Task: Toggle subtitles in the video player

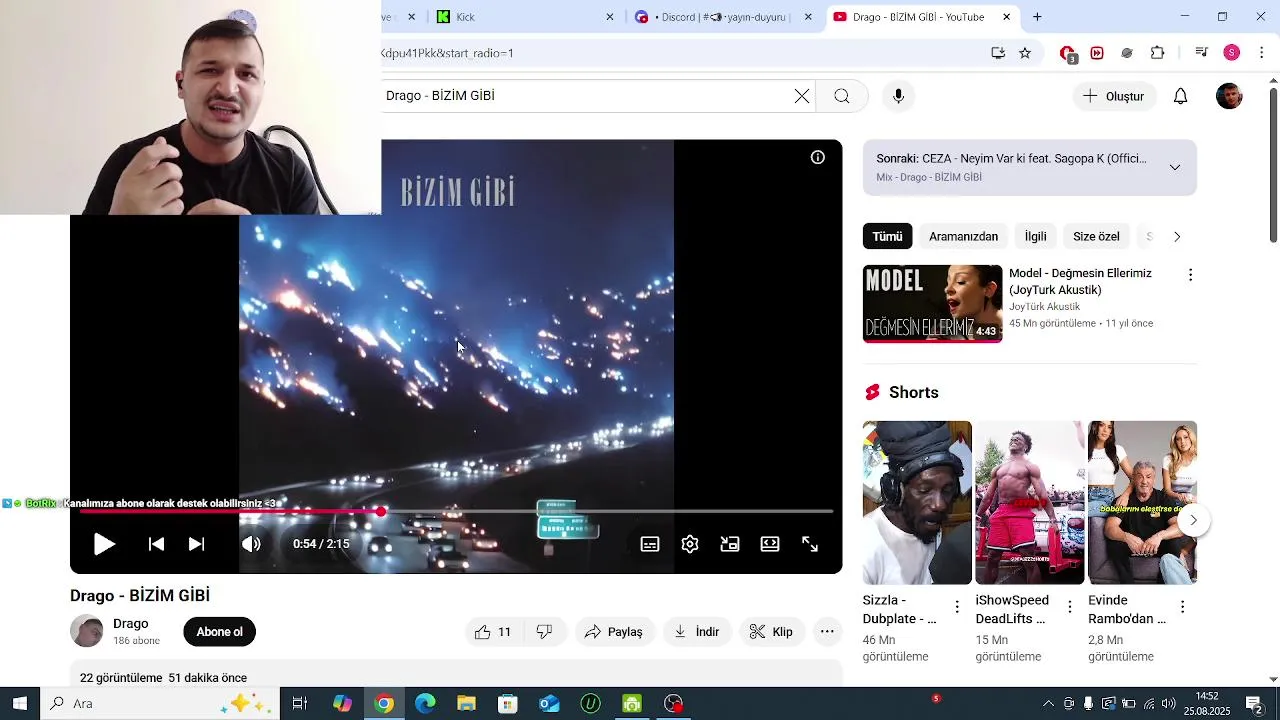Action: click(650, 544)
